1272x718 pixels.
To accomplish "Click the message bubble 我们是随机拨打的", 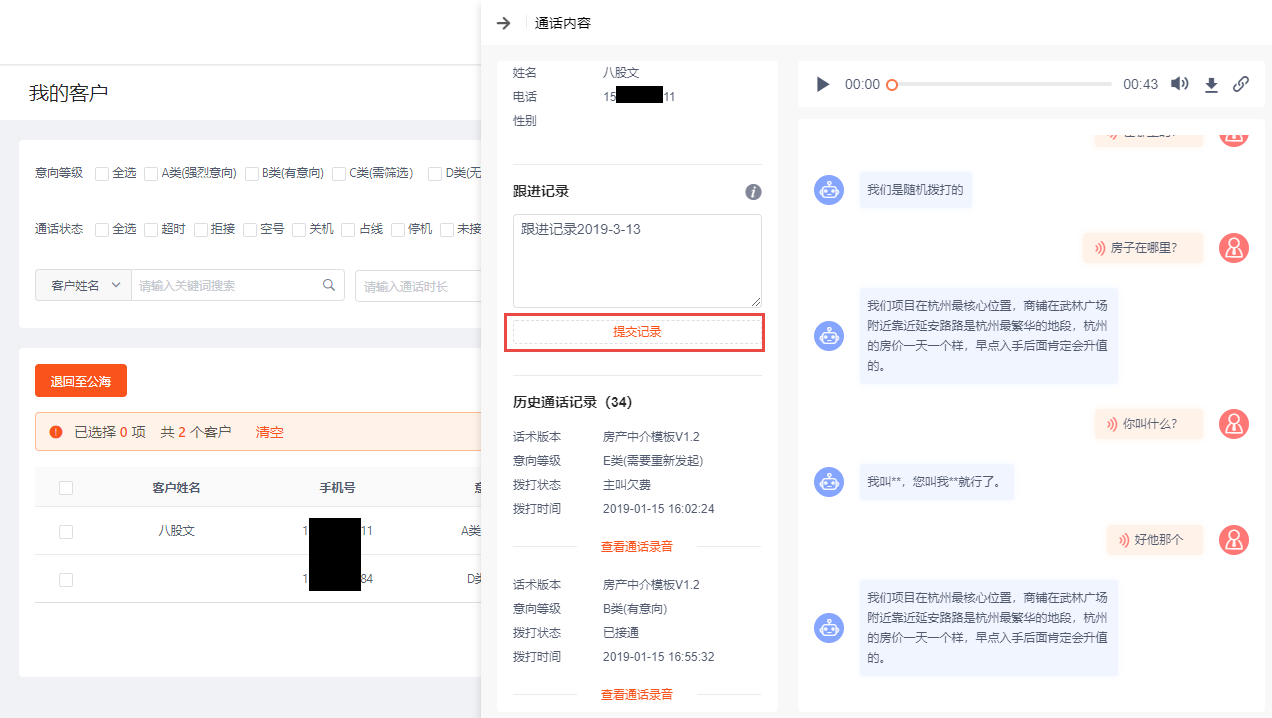I will [915, 189].
